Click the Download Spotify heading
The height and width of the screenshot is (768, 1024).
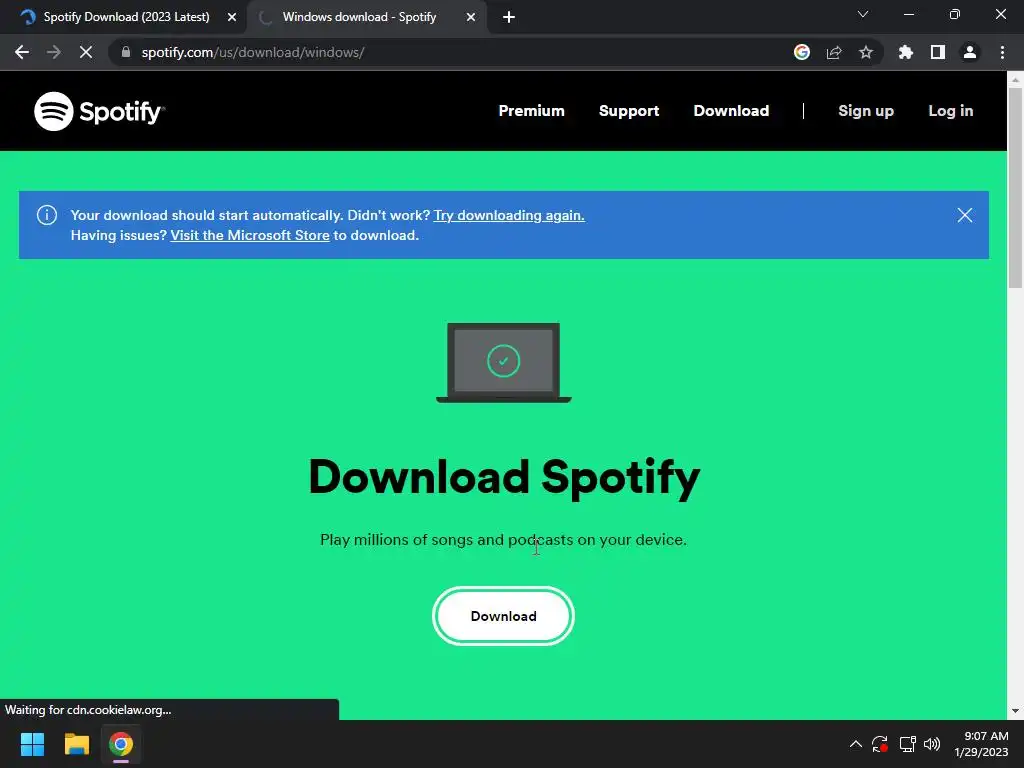tap(504, 477)
